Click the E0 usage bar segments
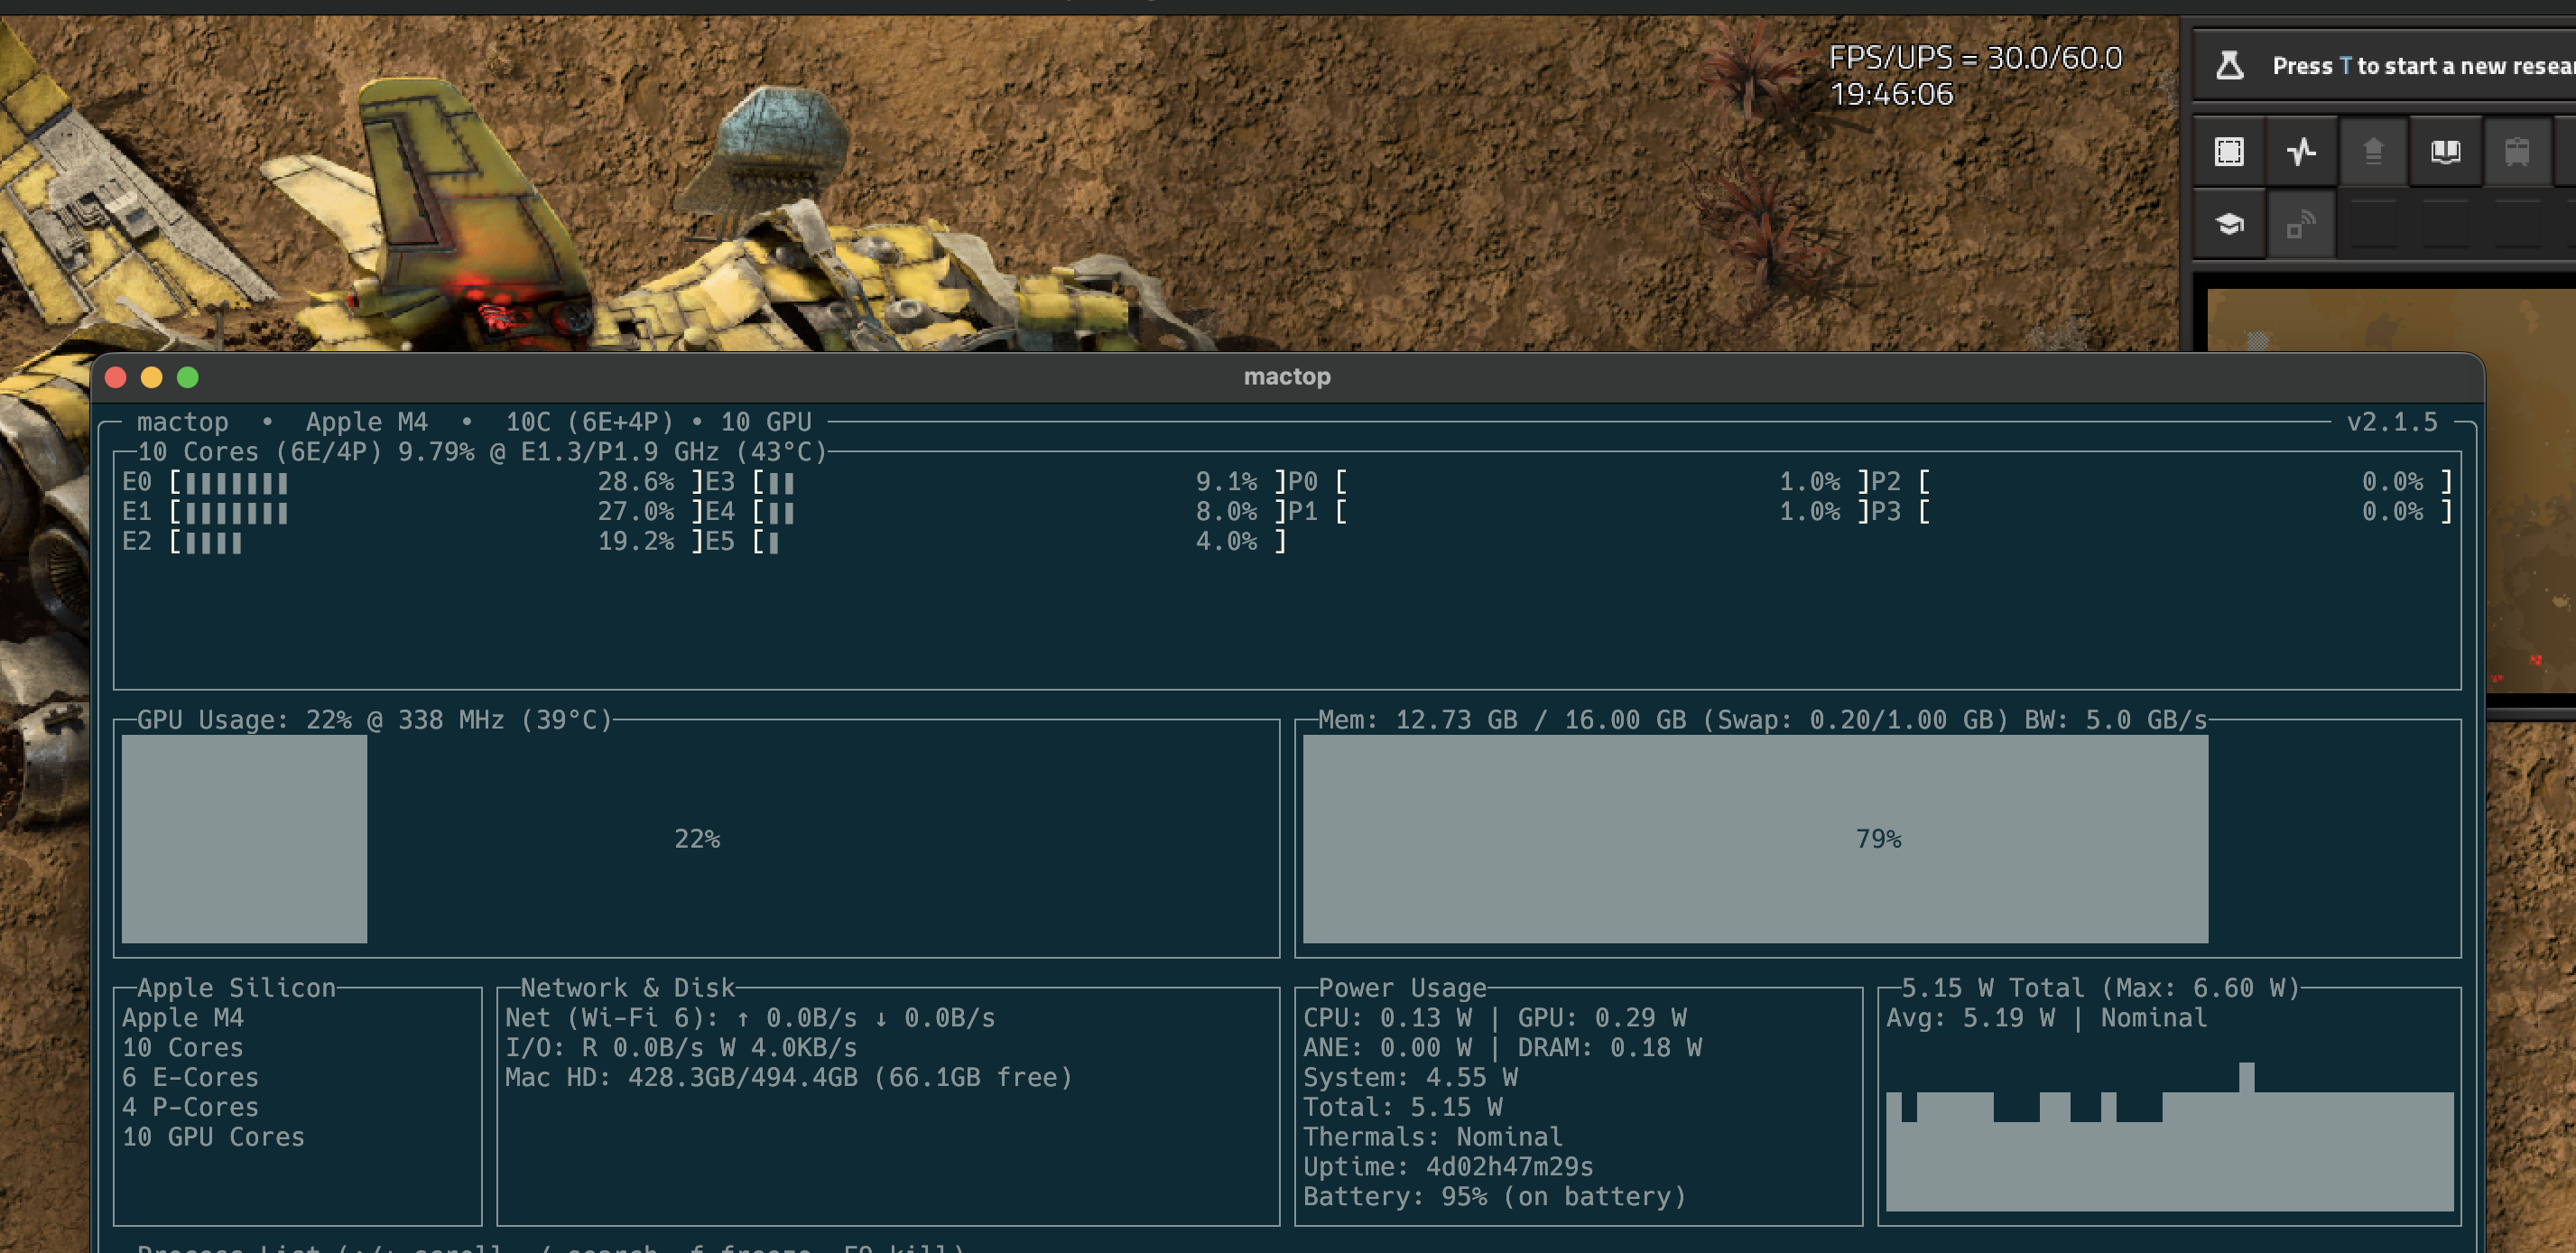The width and height of the screenshot is (2576, 1253). click(x=237, y=483)
